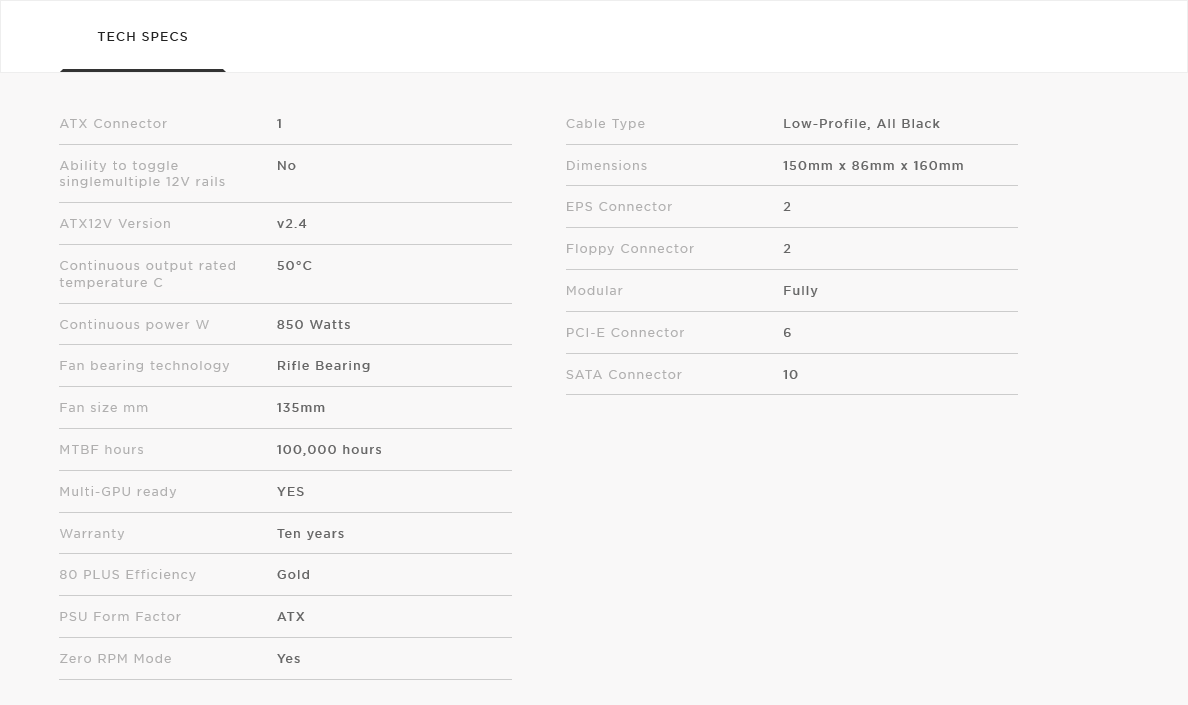
Task: Click the 80 PLUS Efficiency label
Action: [x=128, y=575]
